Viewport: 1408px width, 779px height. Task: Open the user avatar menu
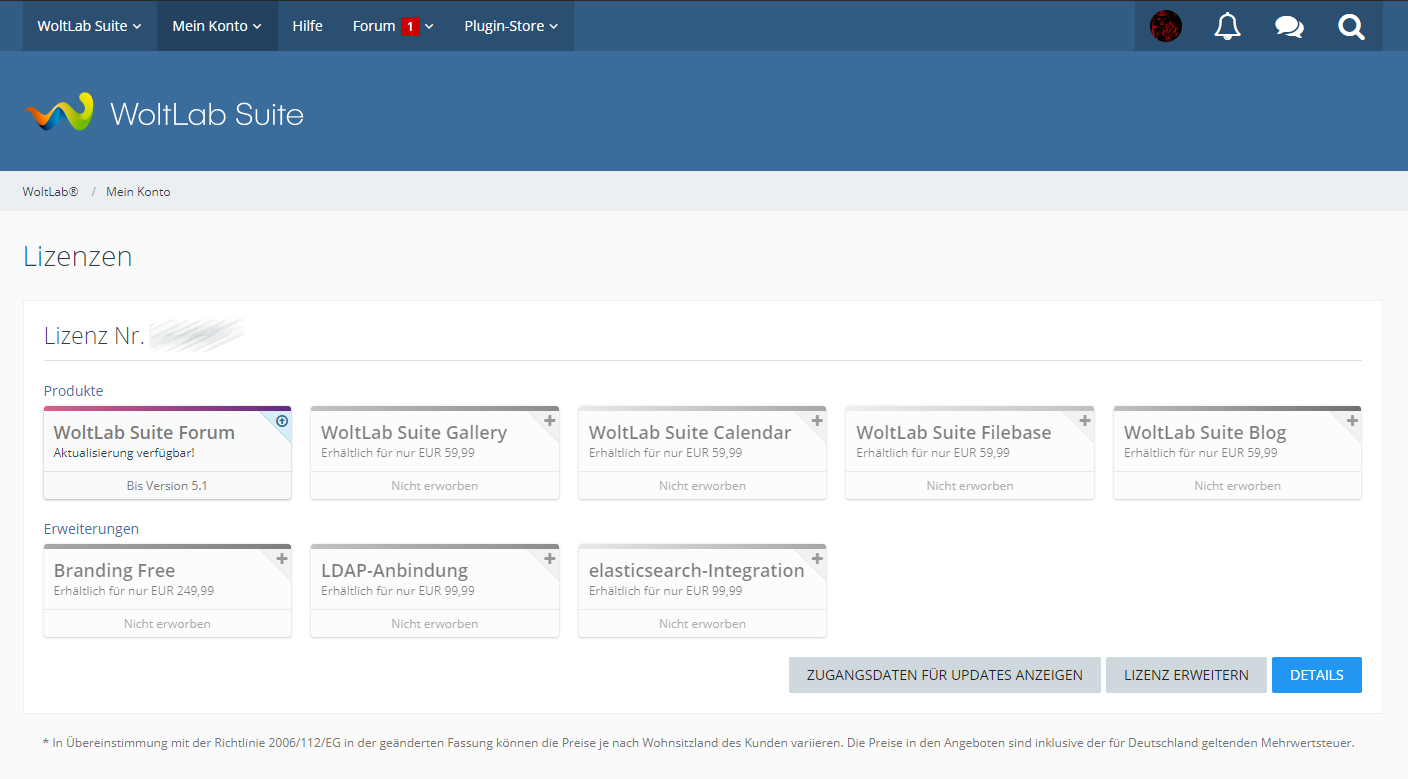pyautogui.click(x=1166, y=26)
